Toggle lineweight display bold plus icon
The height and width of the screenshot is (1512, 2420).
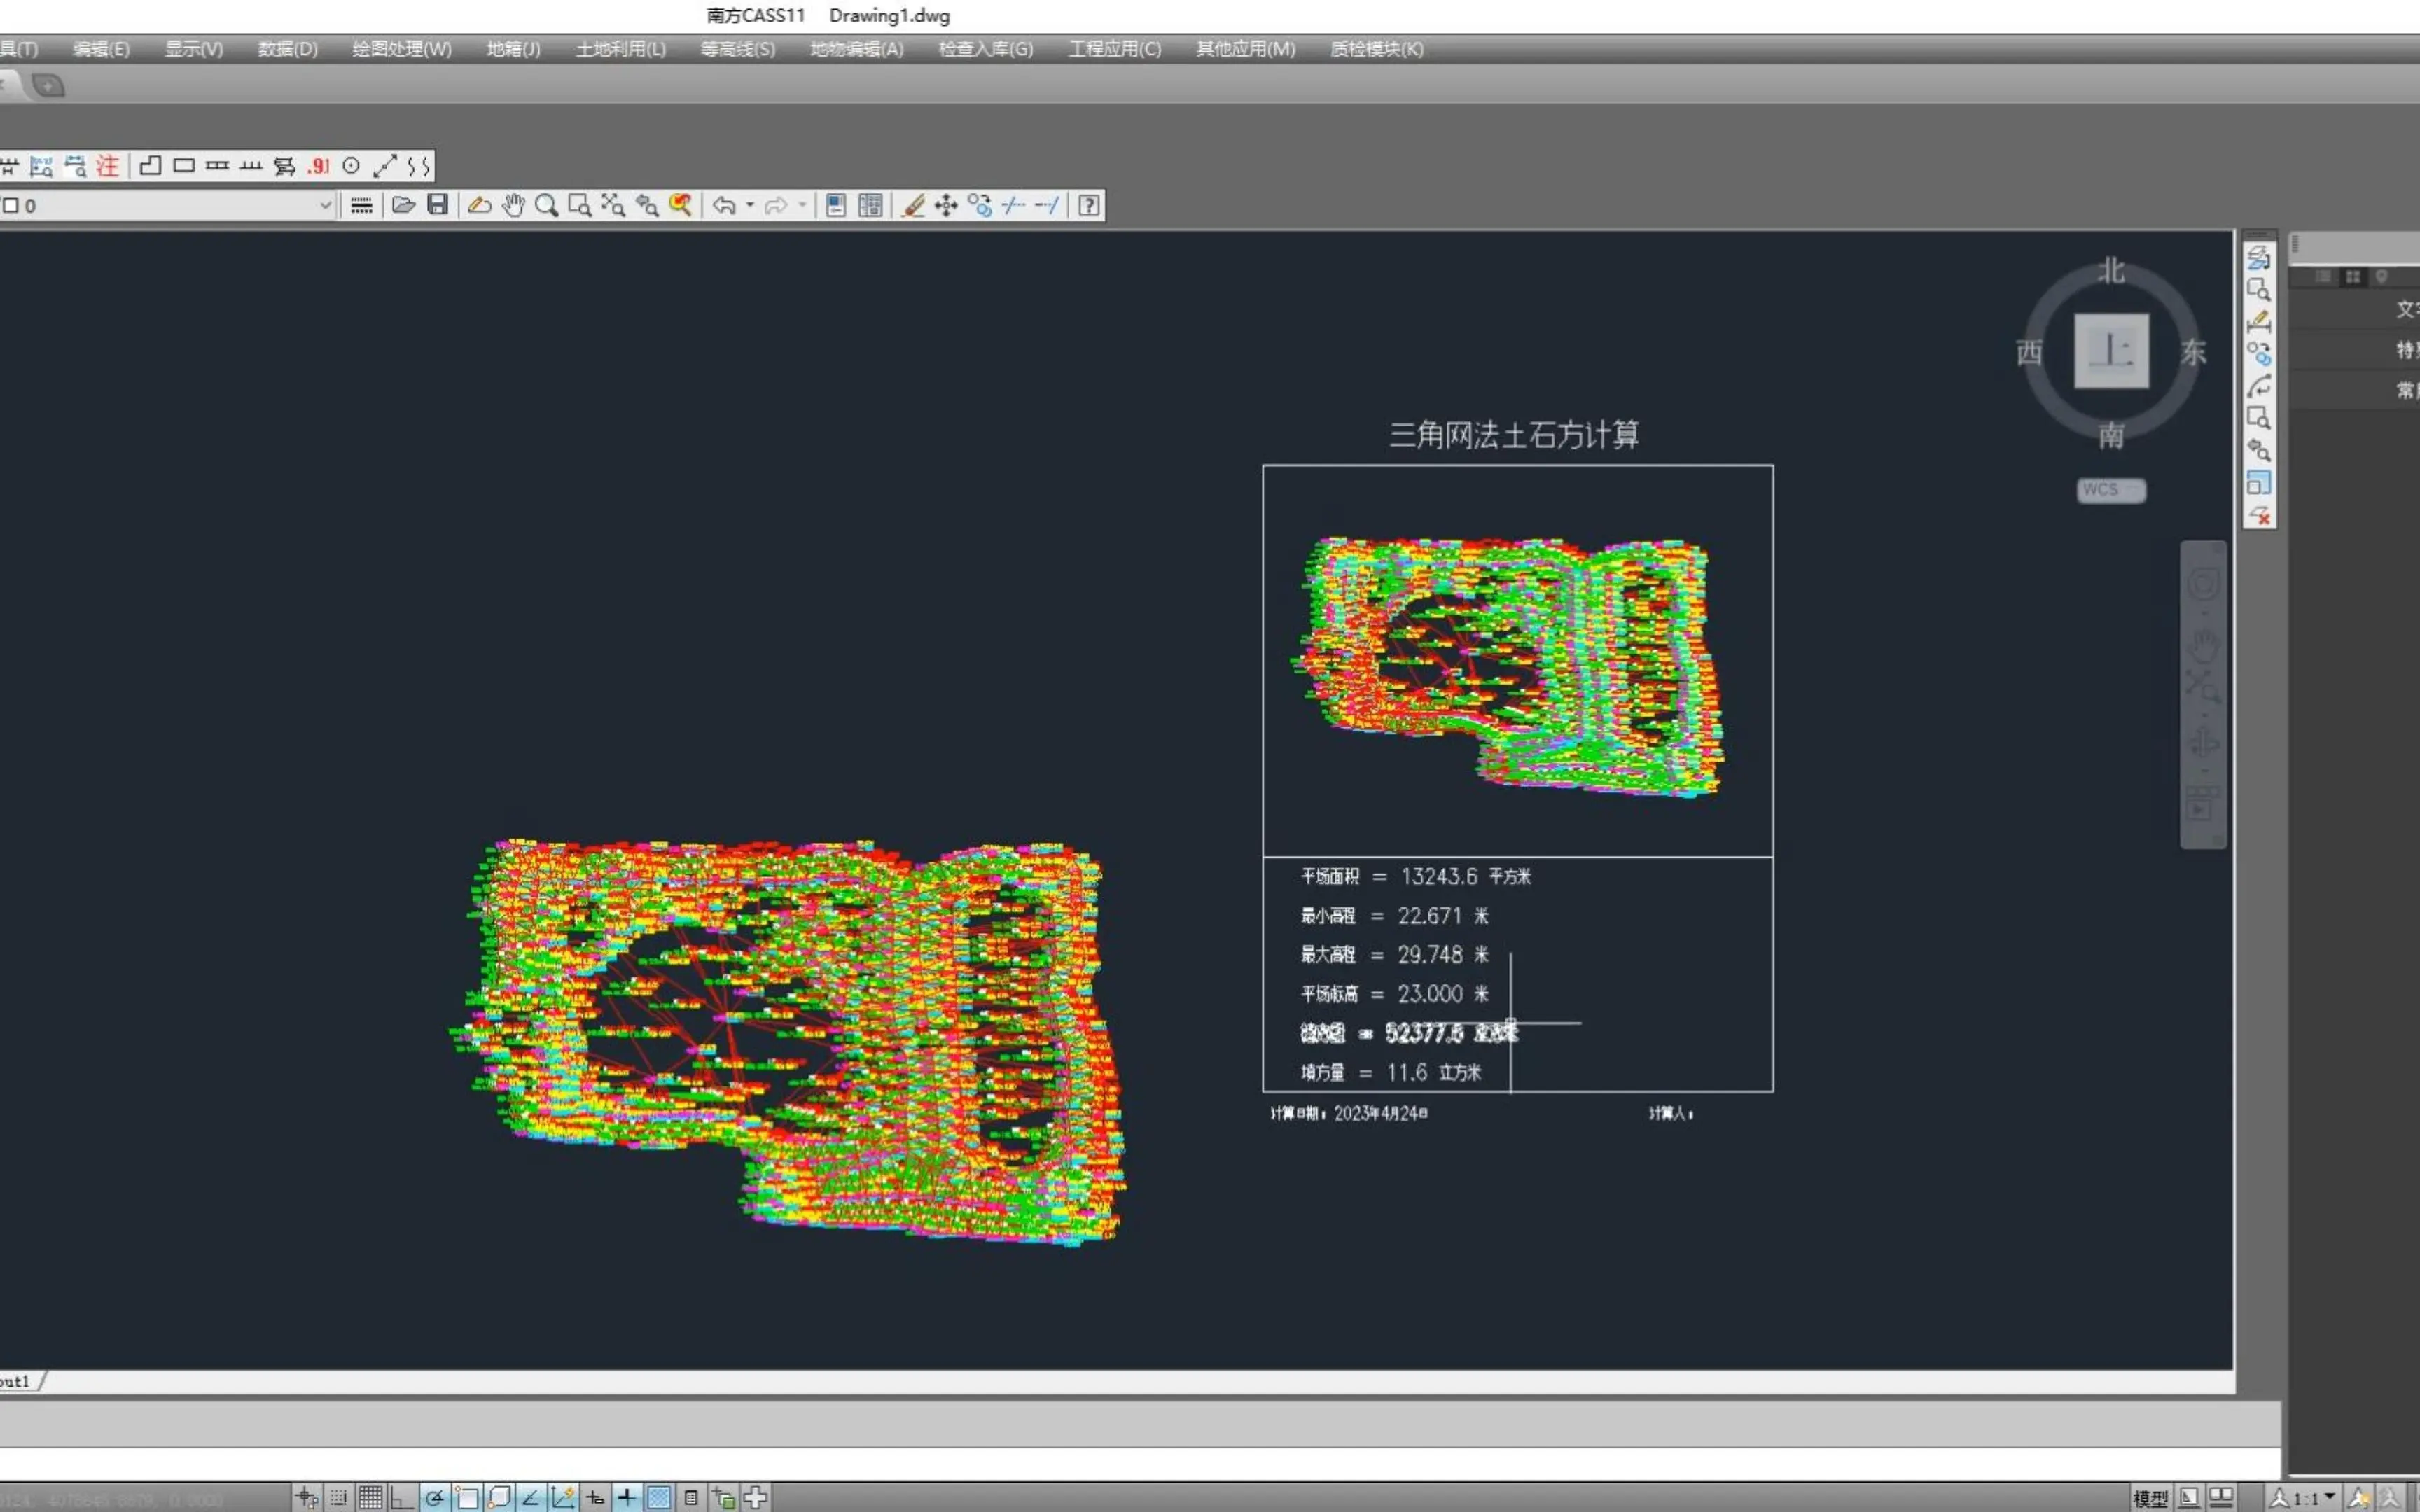click(x=627, y=1497)
